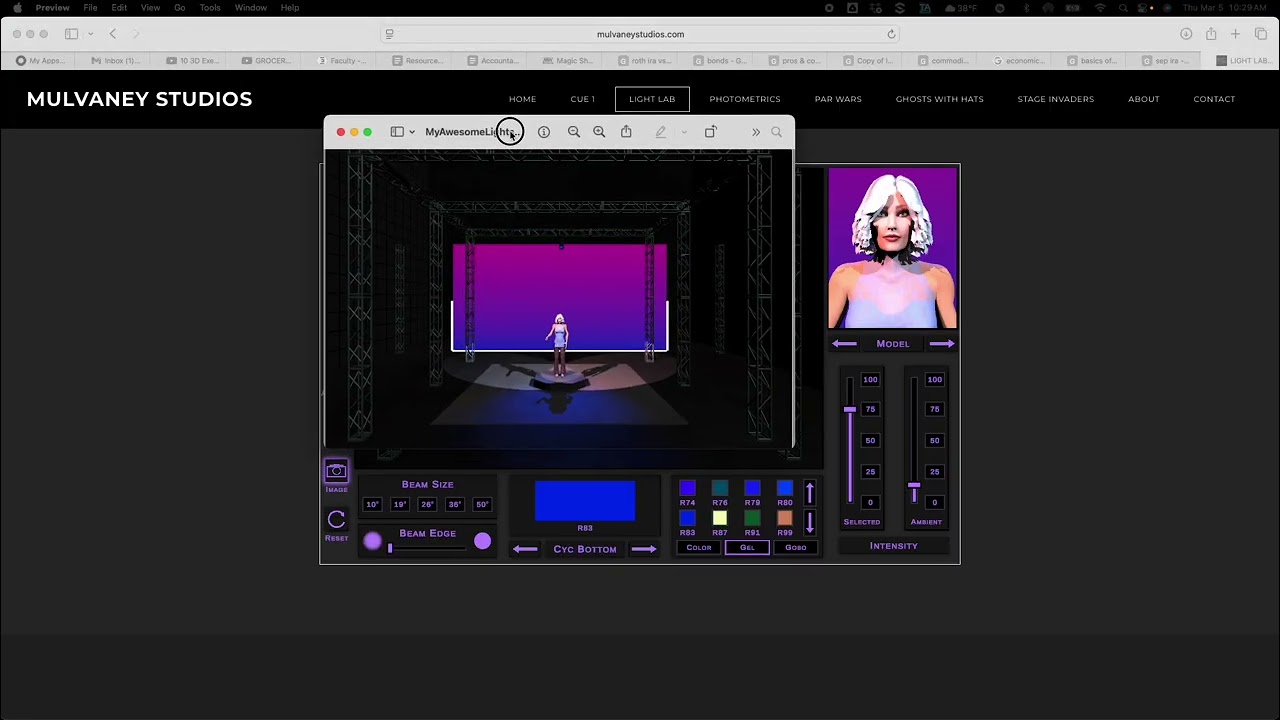This screenshot has height=720, width=1280.
Task: Open the Stage Invaders nav link
Action: point(1056,99)
